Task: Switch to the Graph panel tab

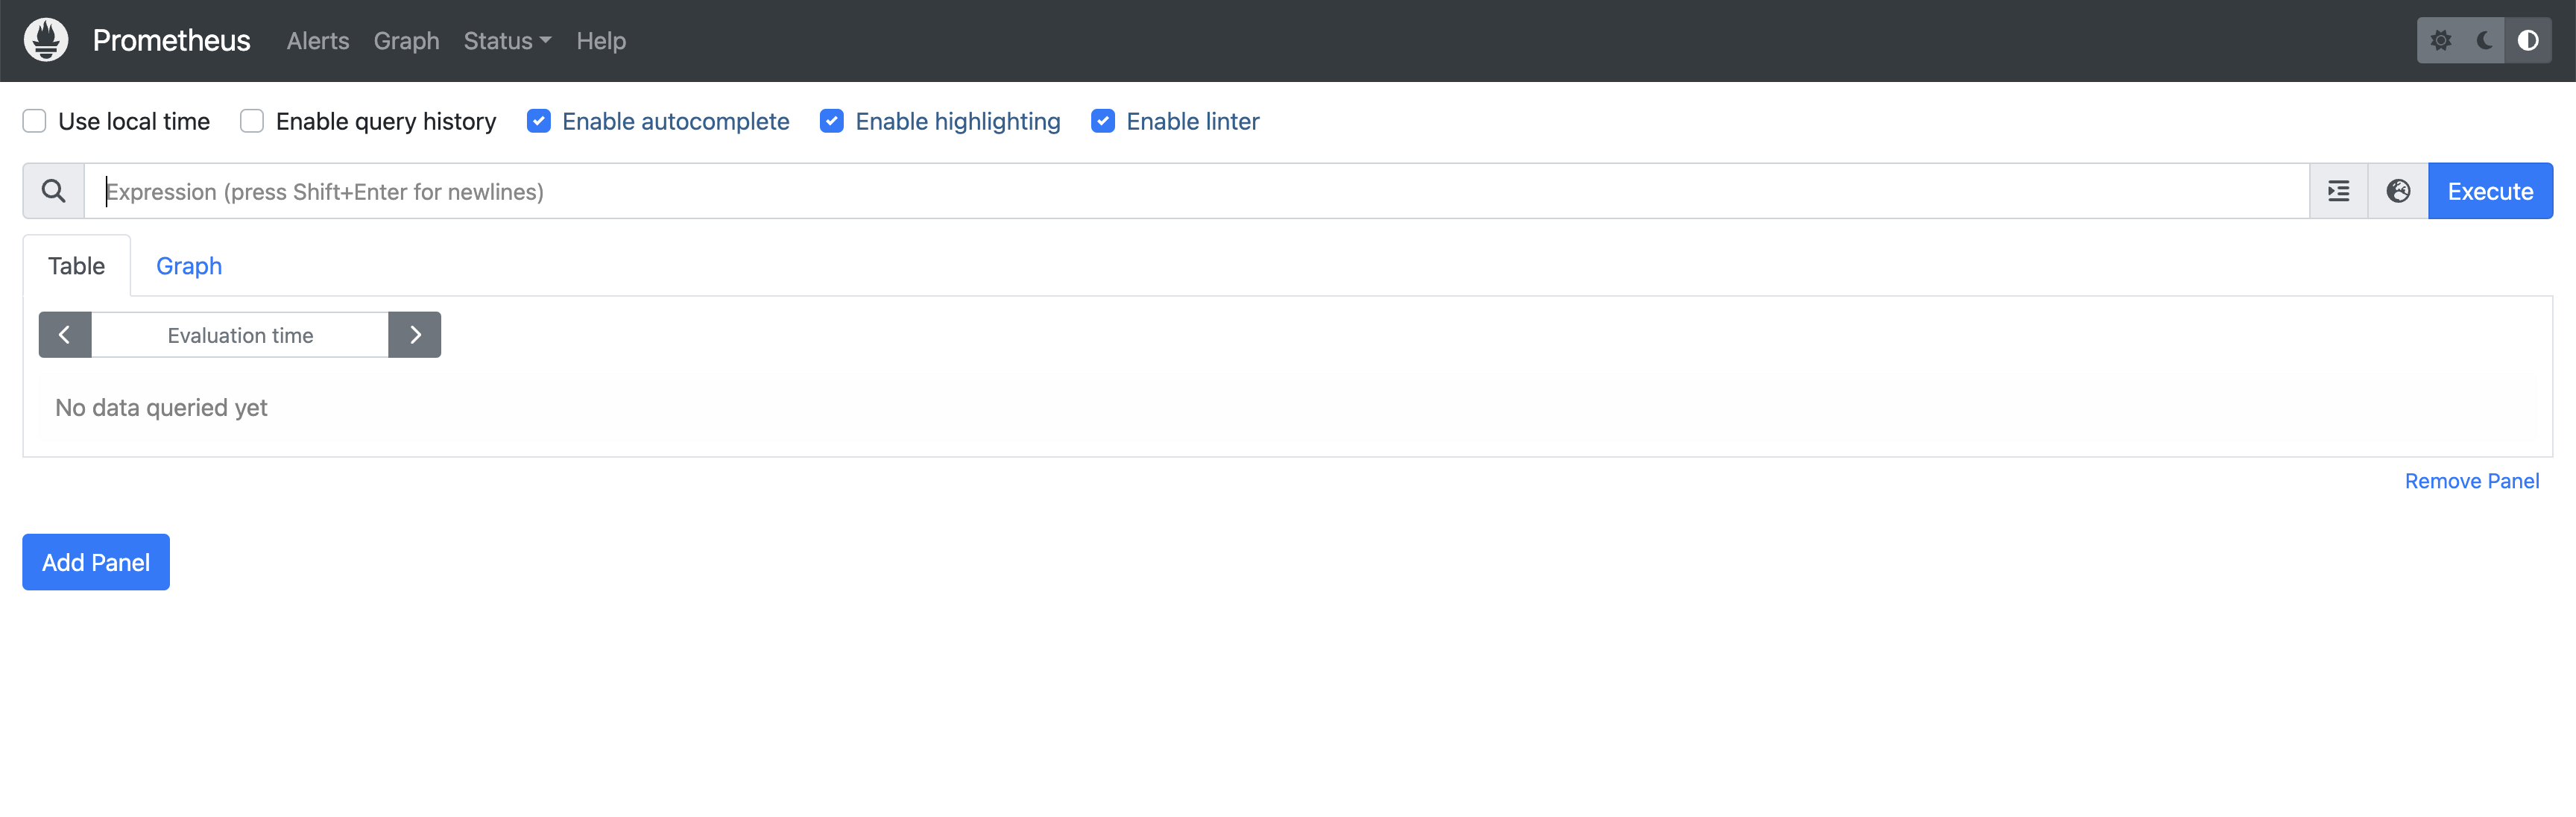Action: [x=189, y=266]
